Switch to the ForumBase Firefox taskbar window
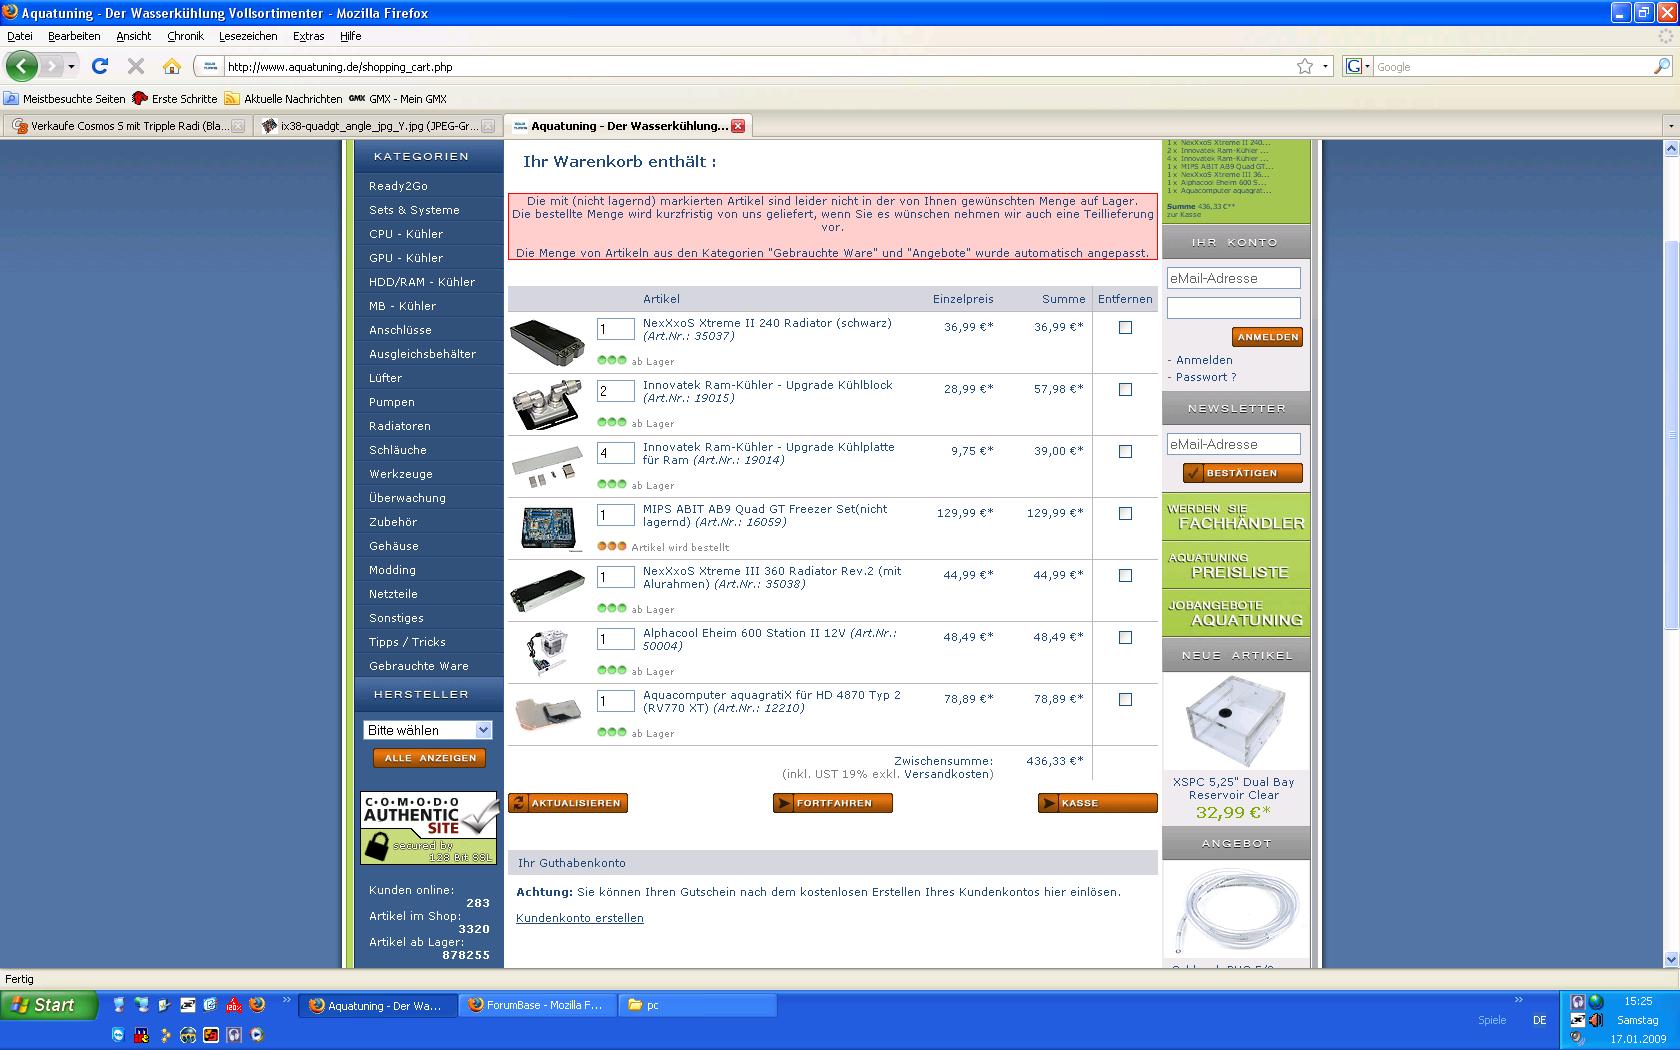 click(x=538, y=1005)
